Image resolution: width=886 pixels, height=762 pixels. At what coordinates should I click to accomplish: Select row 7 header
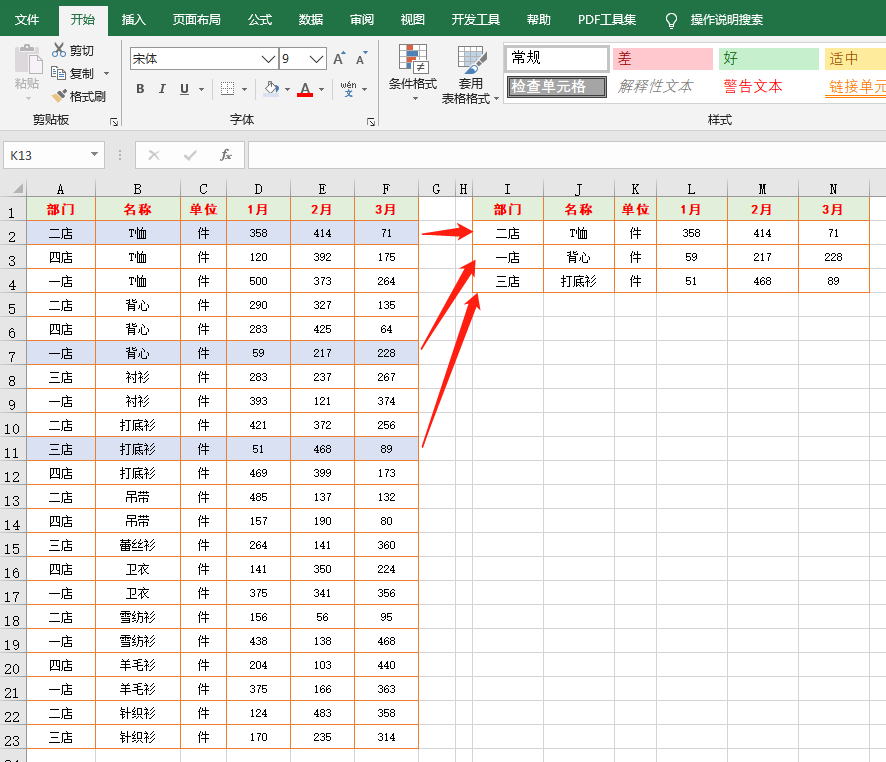(12, 356)
